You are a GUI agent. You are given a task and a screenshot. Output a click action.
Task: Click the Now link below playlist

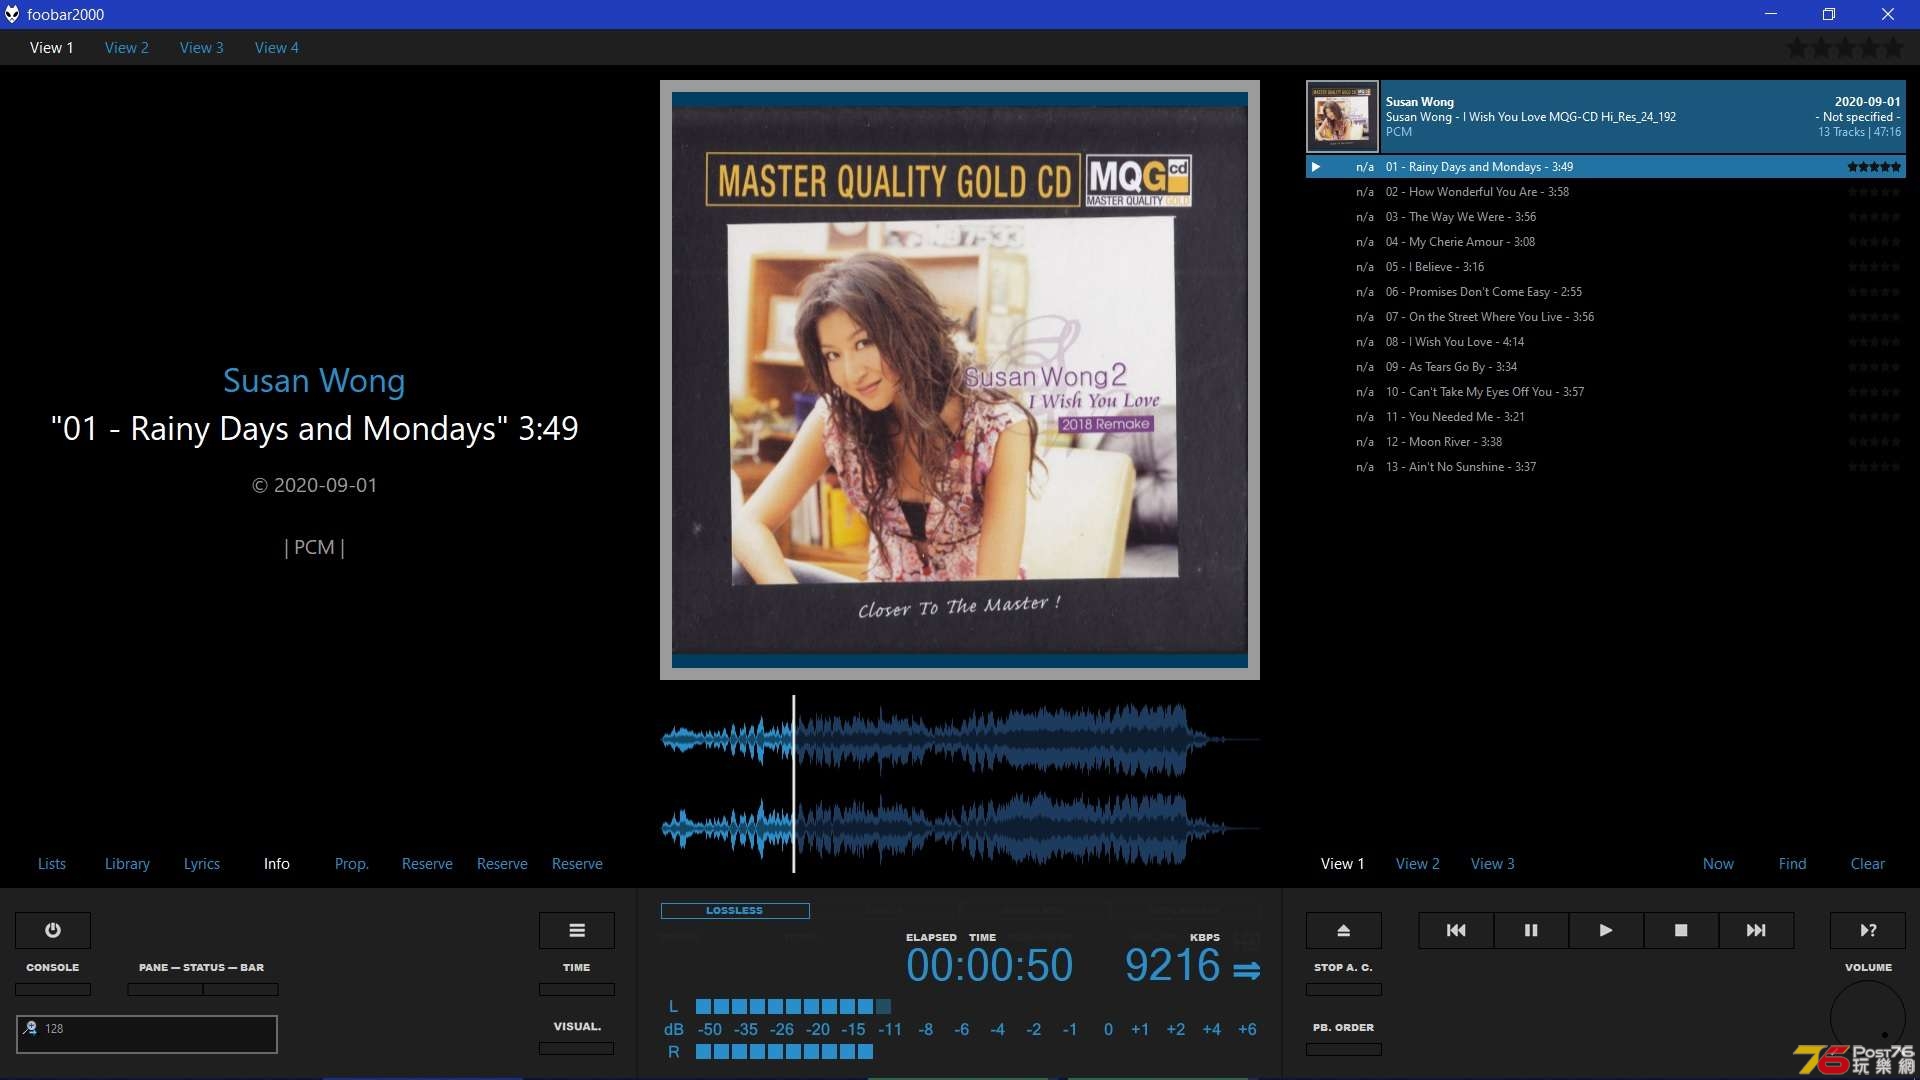pyautogui.click(x=1719, y=864)
